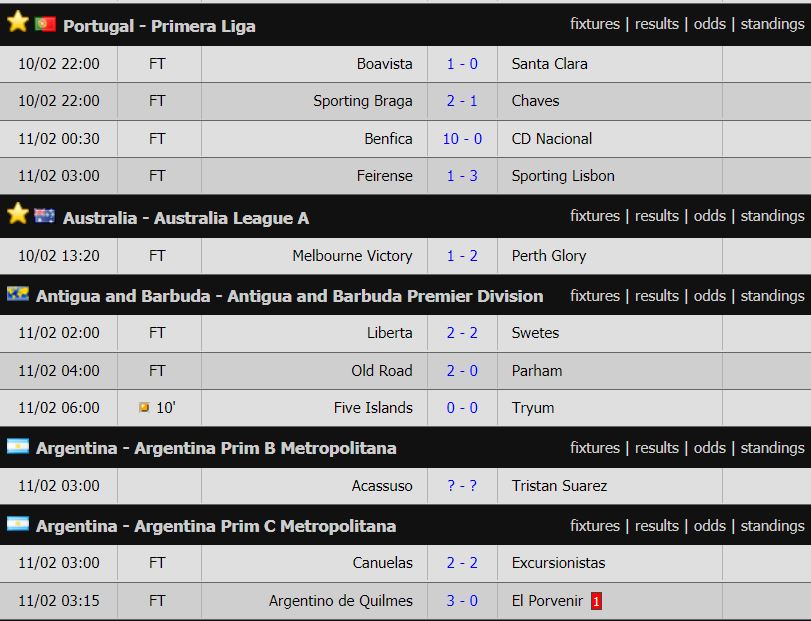Click the Feirense 1 - 3 score
The width and height of the screenshot is (811, 621).
(x=462, y=176)
